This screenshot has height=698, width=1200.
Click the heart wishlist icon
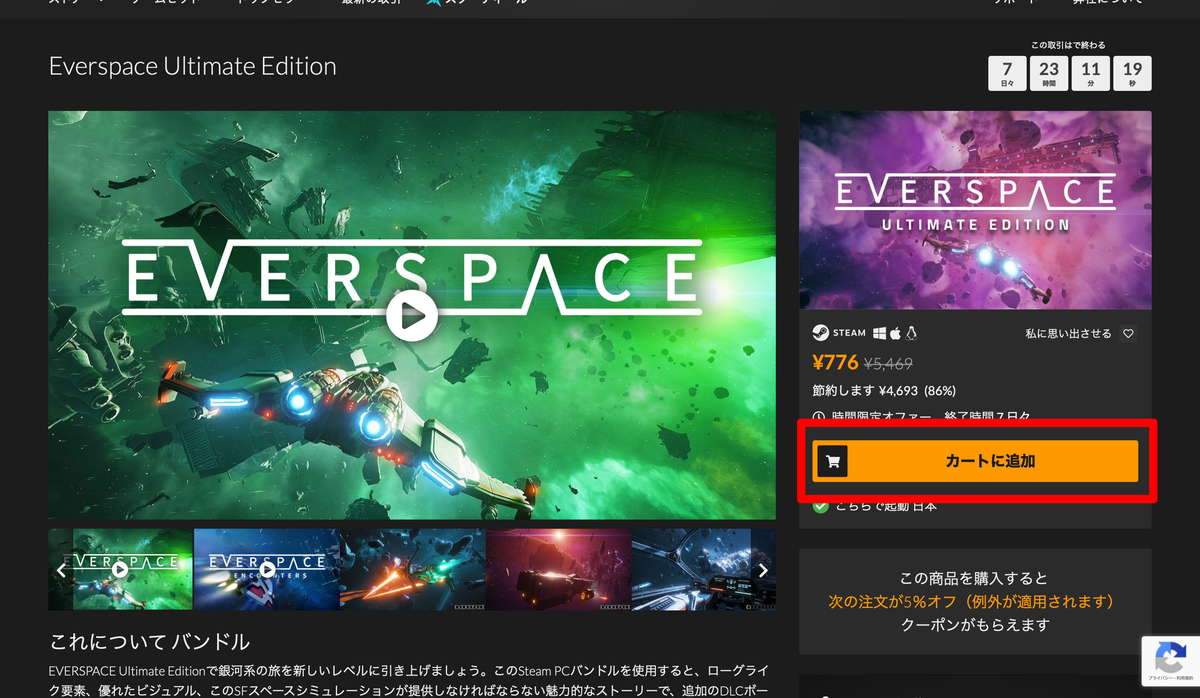[1128, 334]
